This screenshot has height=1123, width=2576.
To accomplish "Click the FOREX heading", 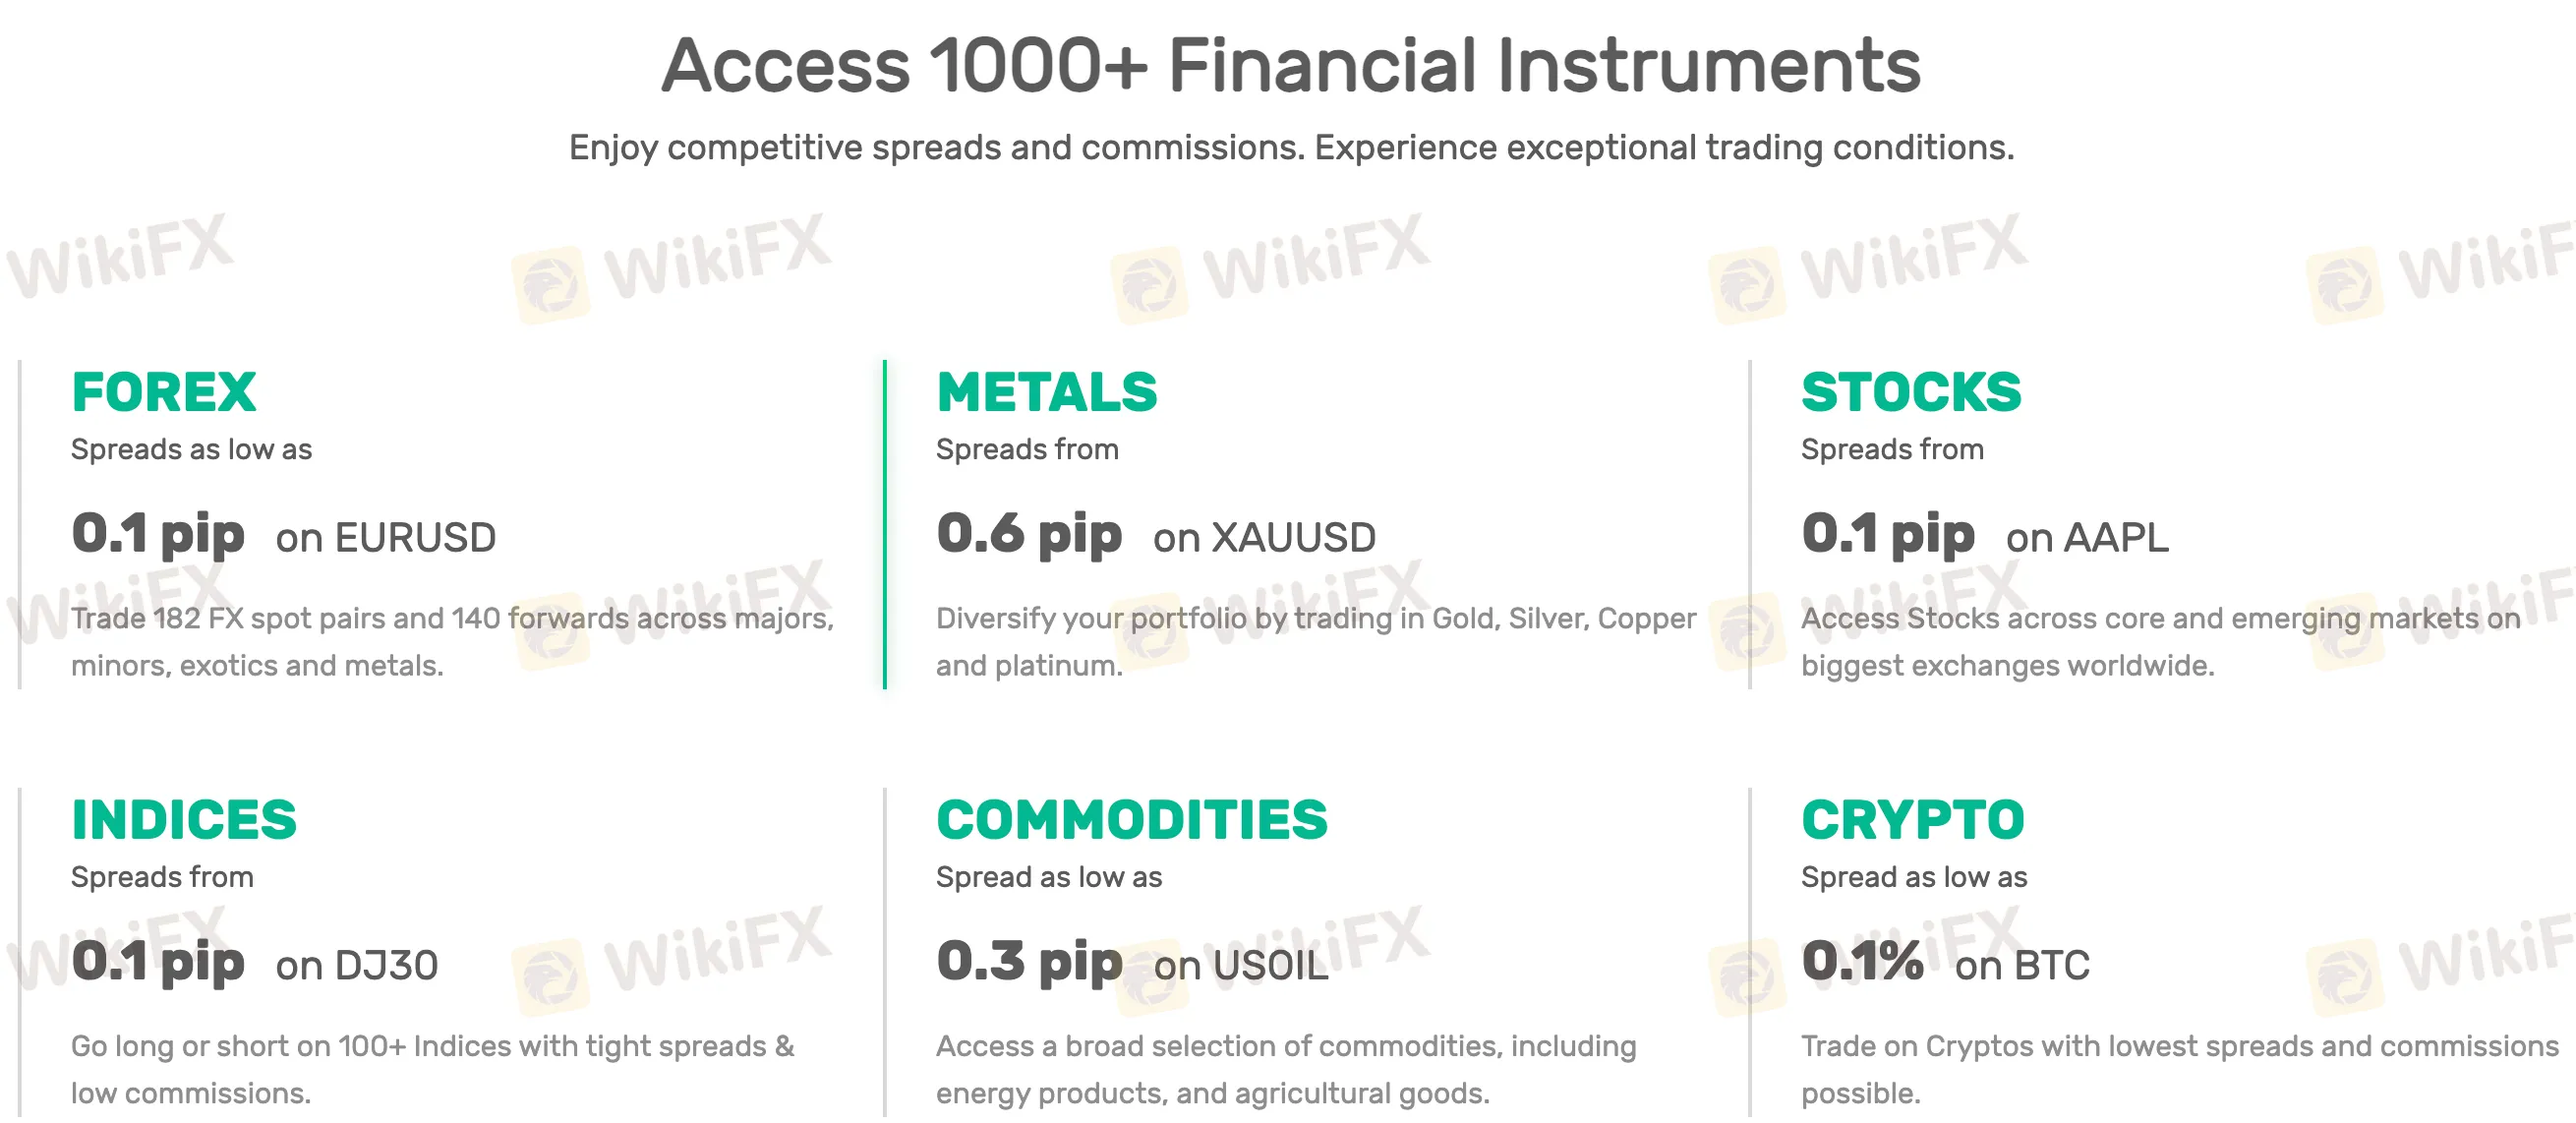I will (164, 392).
